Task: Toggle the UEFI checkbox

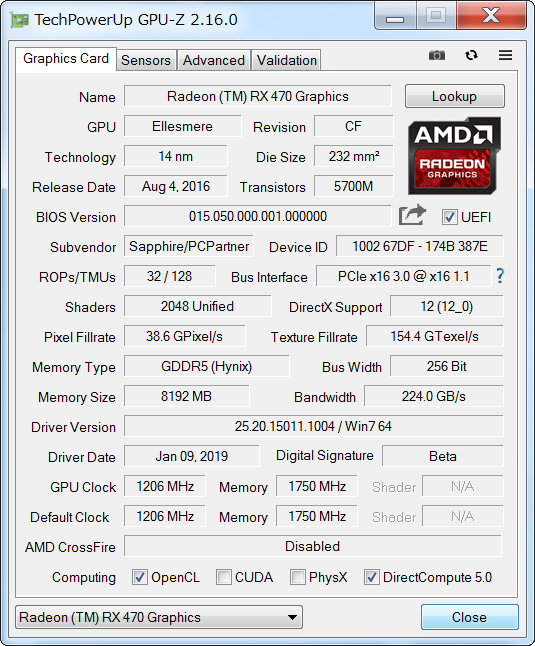Action: pos(449,217)
